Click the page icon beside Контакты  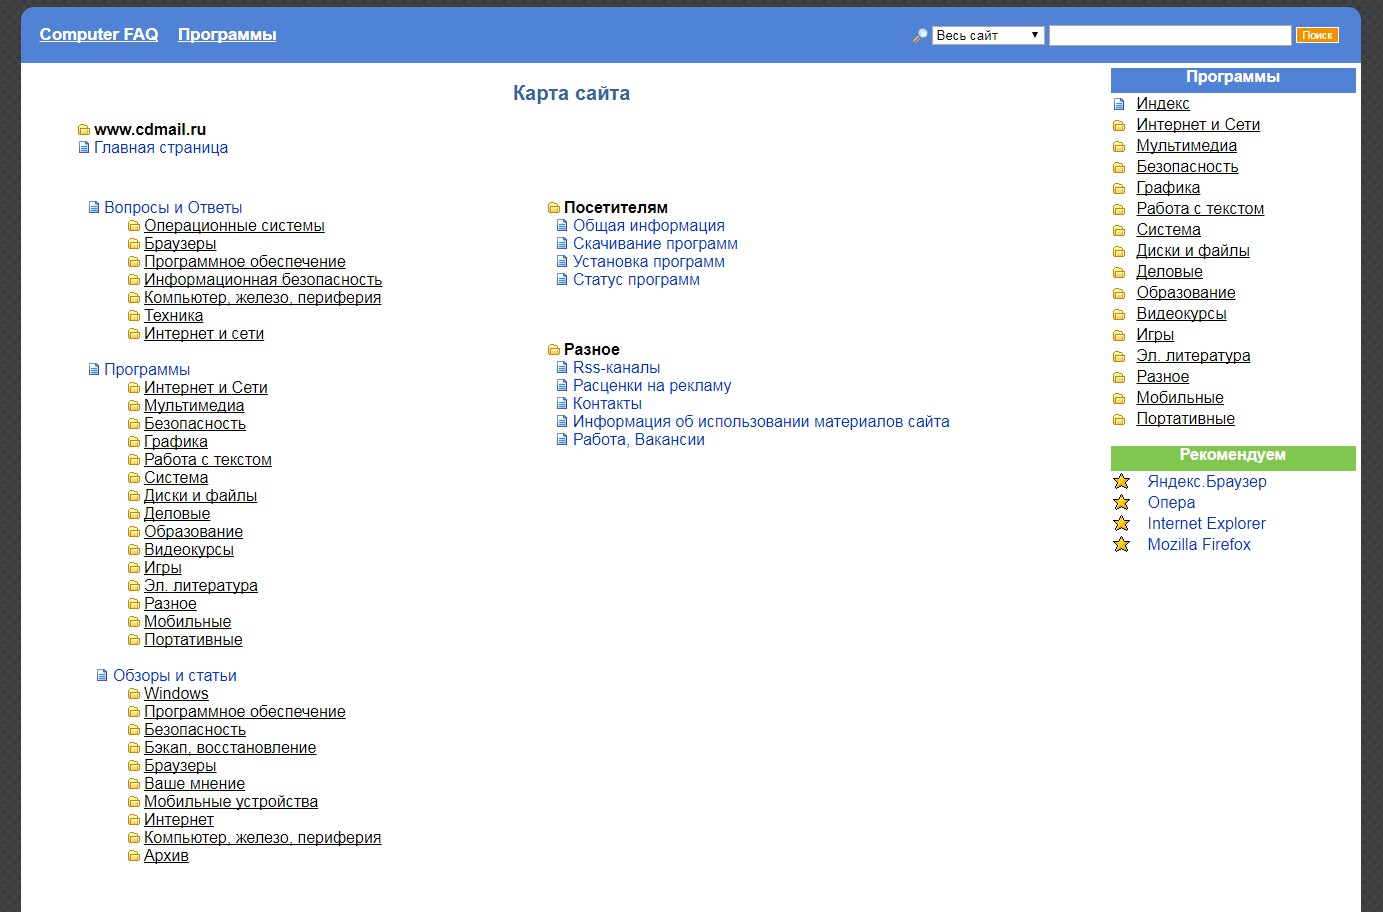(x=562, y=404)
